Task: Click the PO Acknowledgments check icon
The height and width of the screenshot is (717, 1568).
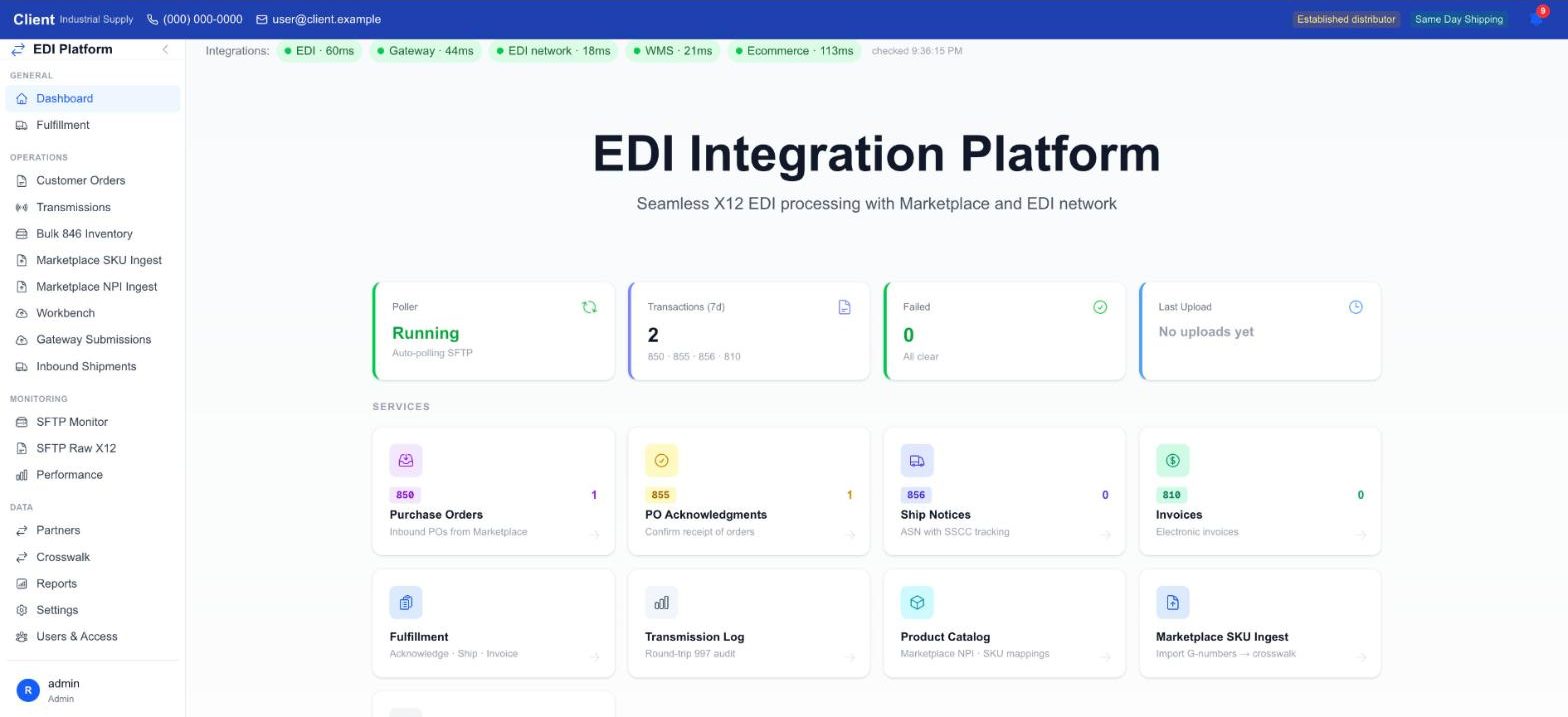Action: [x=661, y=460]
